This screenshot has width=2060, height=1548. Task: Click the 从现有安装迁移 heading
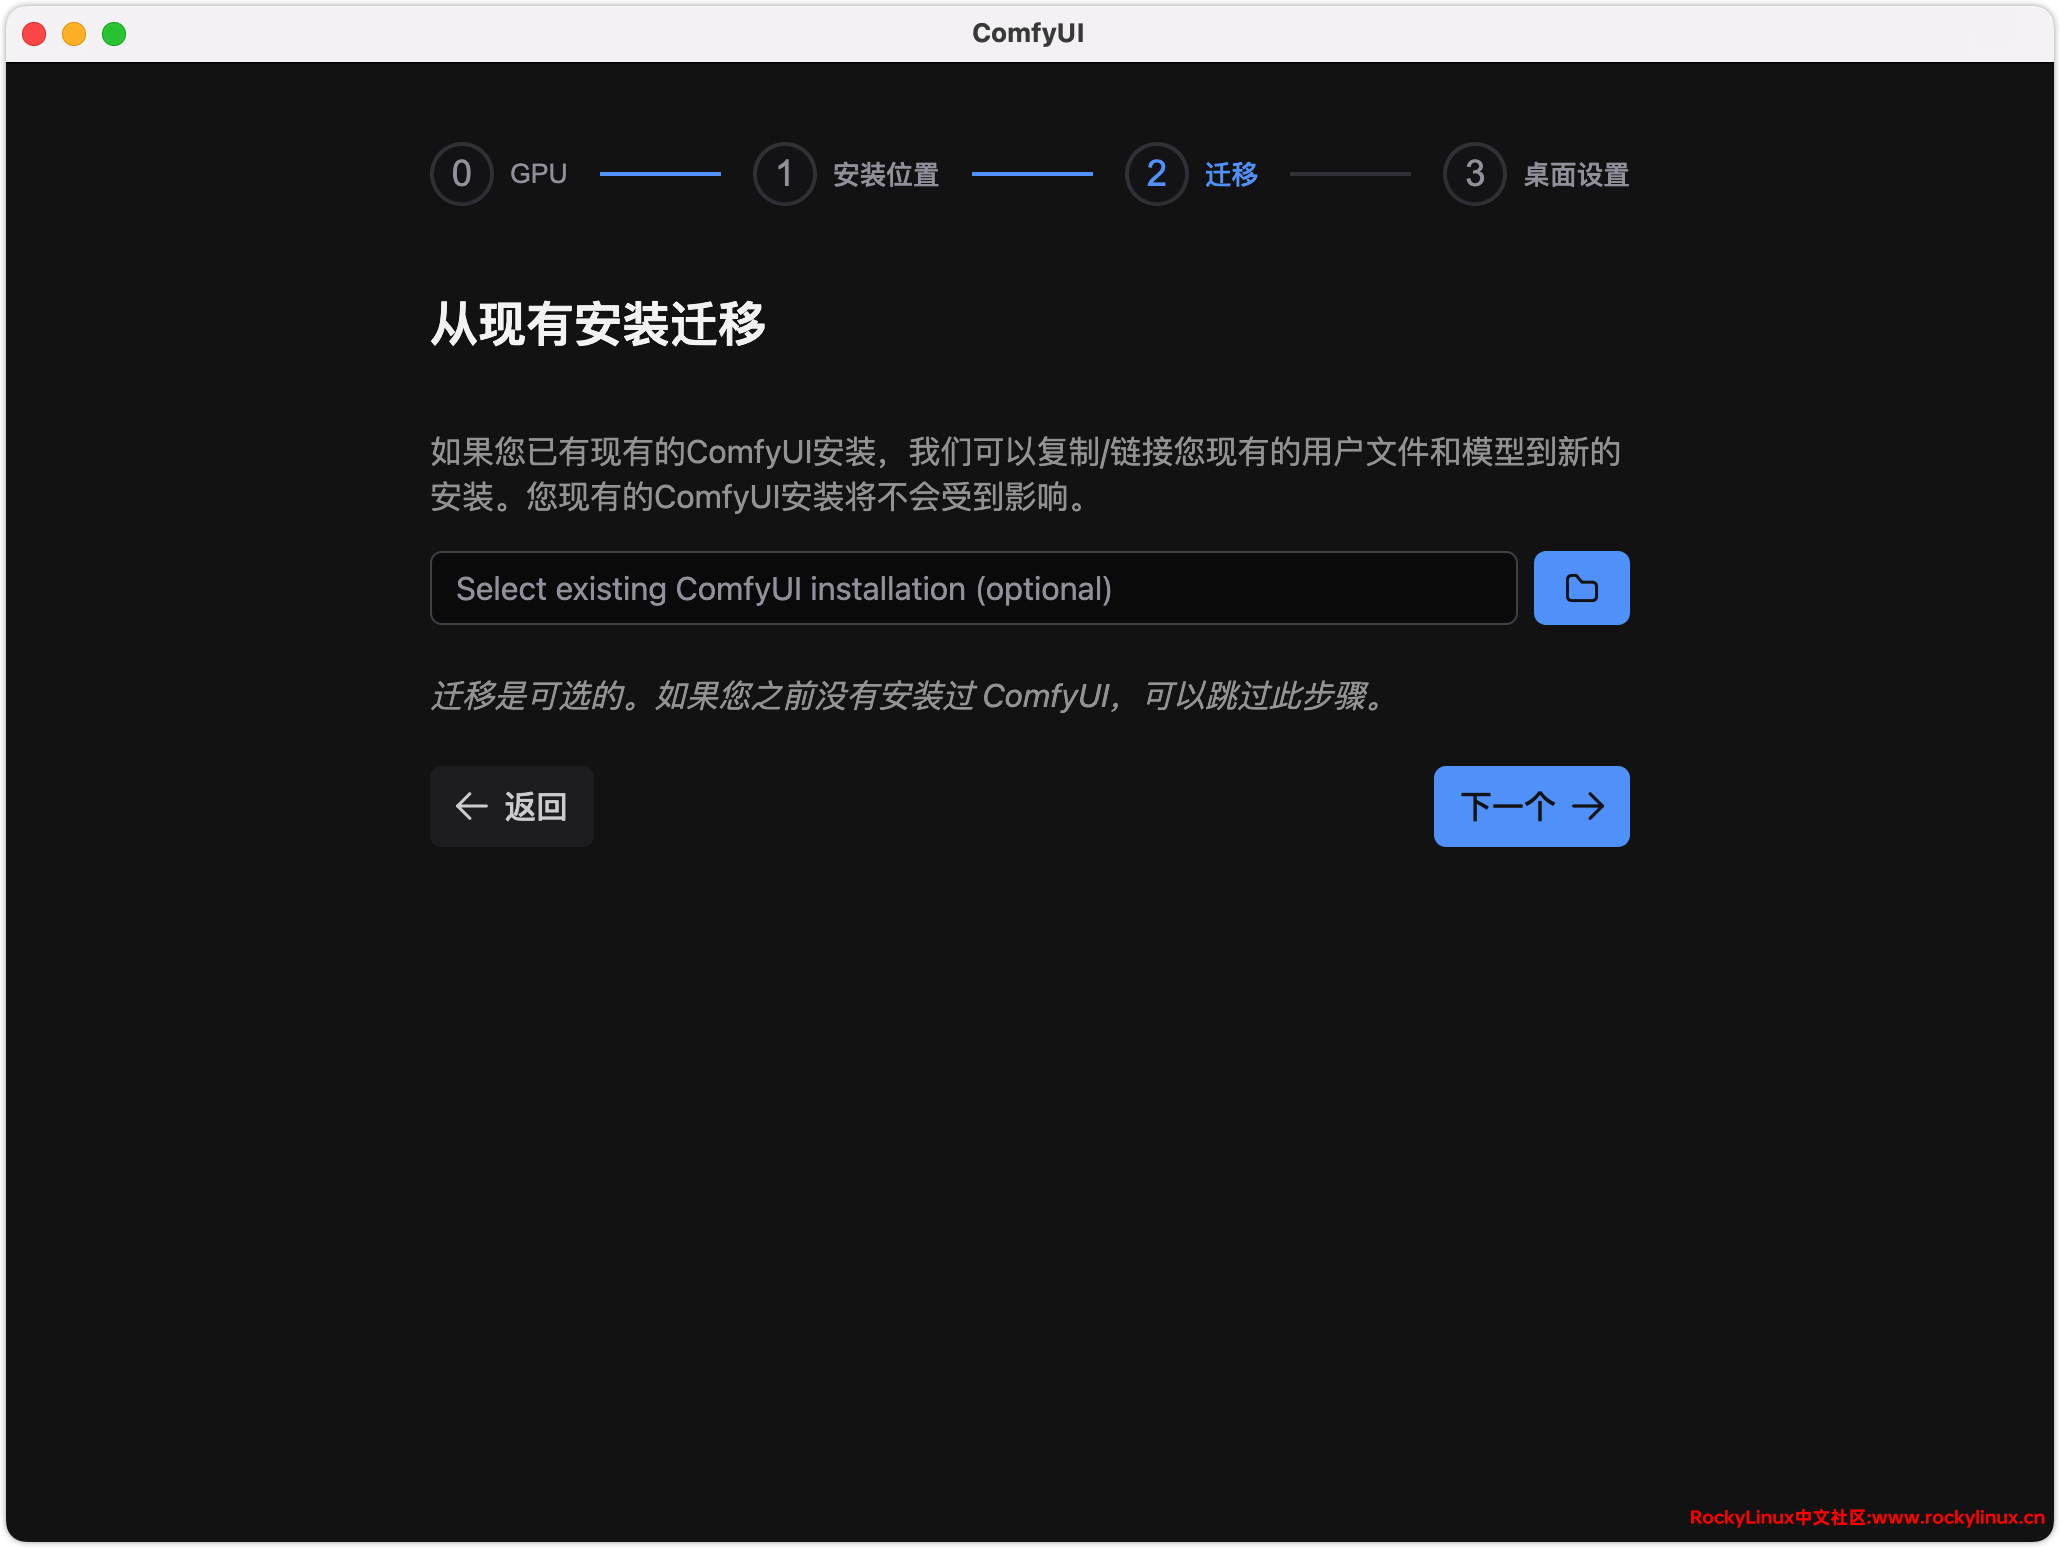598,324
